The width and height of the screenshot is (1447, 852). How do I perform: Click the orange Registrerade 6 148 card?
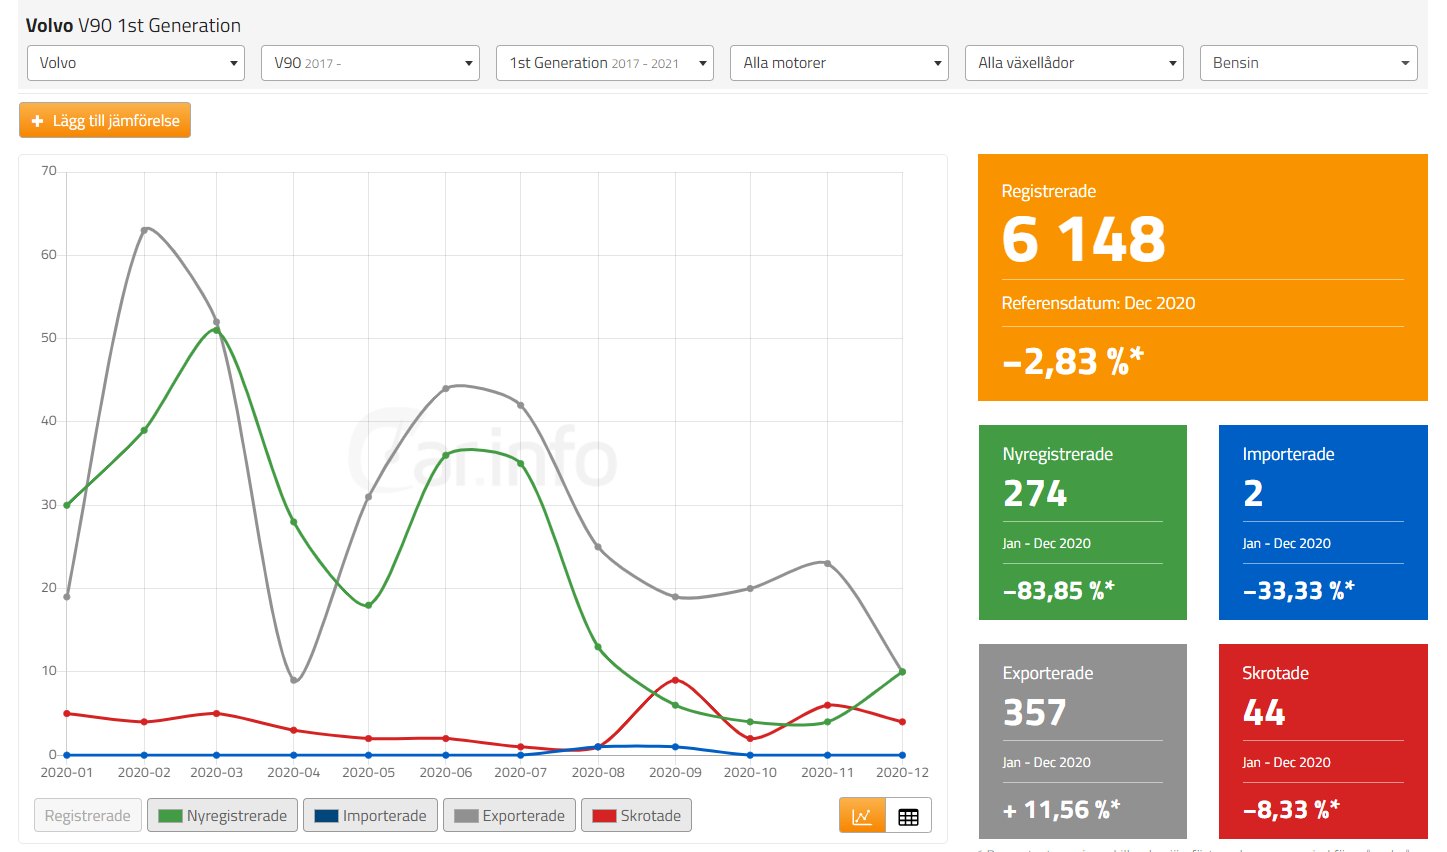click(x=1203, y=277)
